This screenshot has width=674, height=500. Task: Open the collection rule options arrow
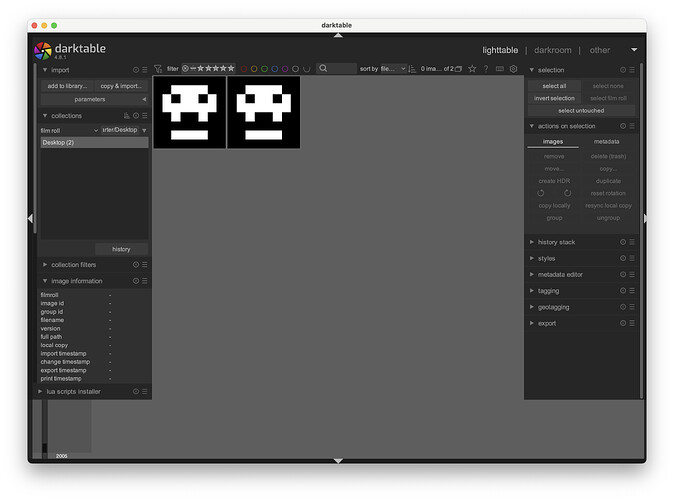tap(144, 130)
